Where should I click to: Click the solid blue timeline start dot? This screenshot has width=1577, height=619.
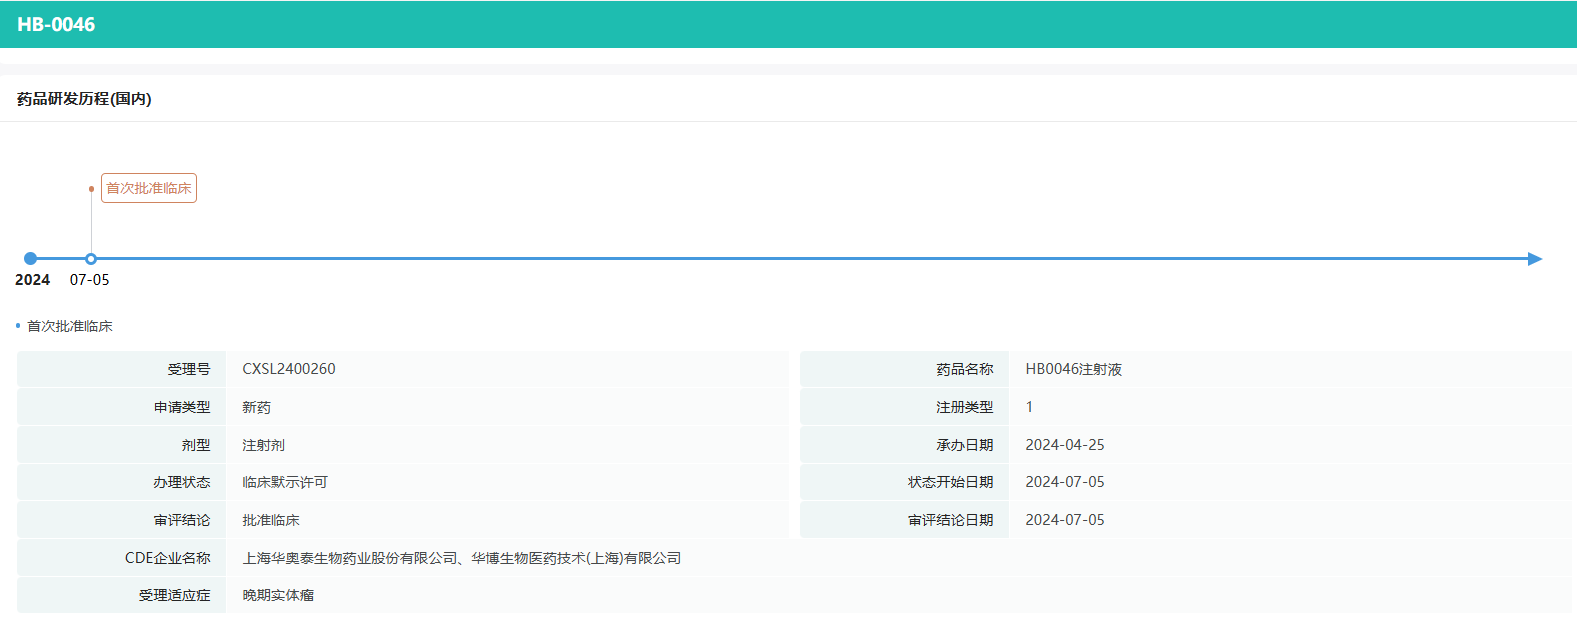[x=30, y=259]
